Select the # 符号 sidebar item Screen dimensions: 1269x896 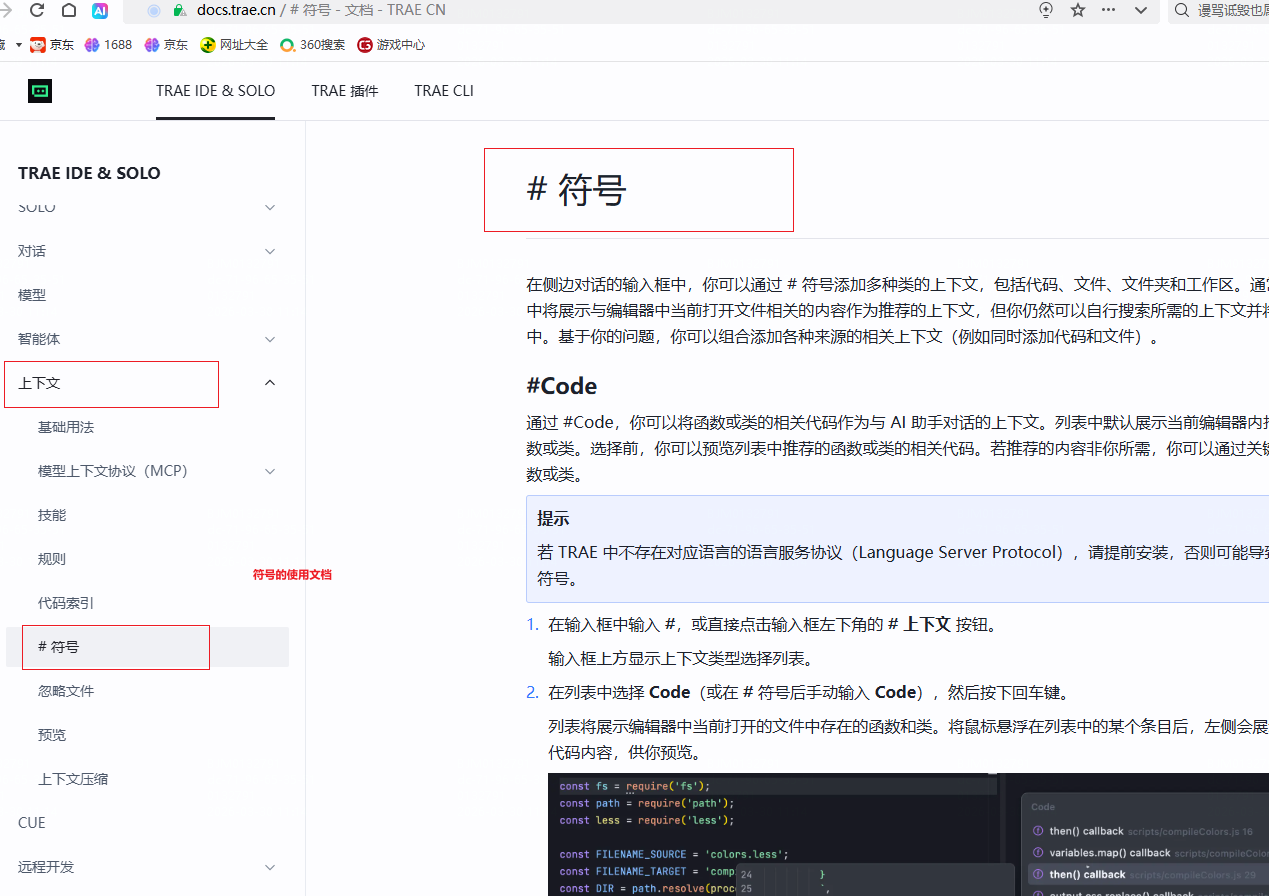147,647
